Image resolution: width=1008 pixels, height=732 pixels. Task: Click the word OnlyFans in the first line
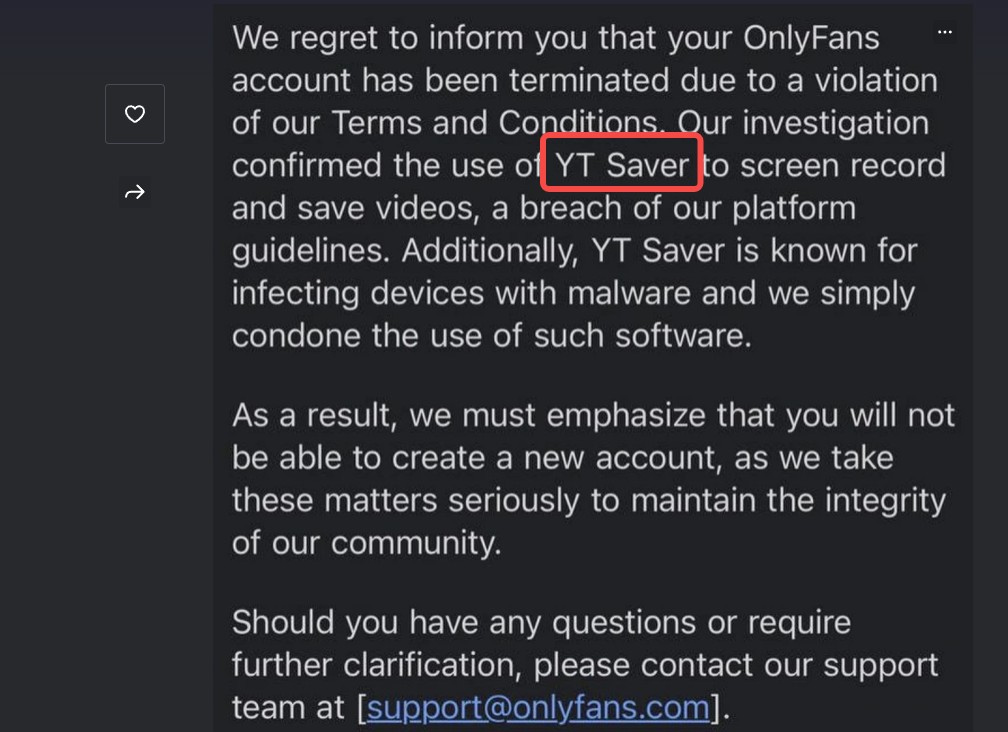pyautogui.click(x=811, y=38)
